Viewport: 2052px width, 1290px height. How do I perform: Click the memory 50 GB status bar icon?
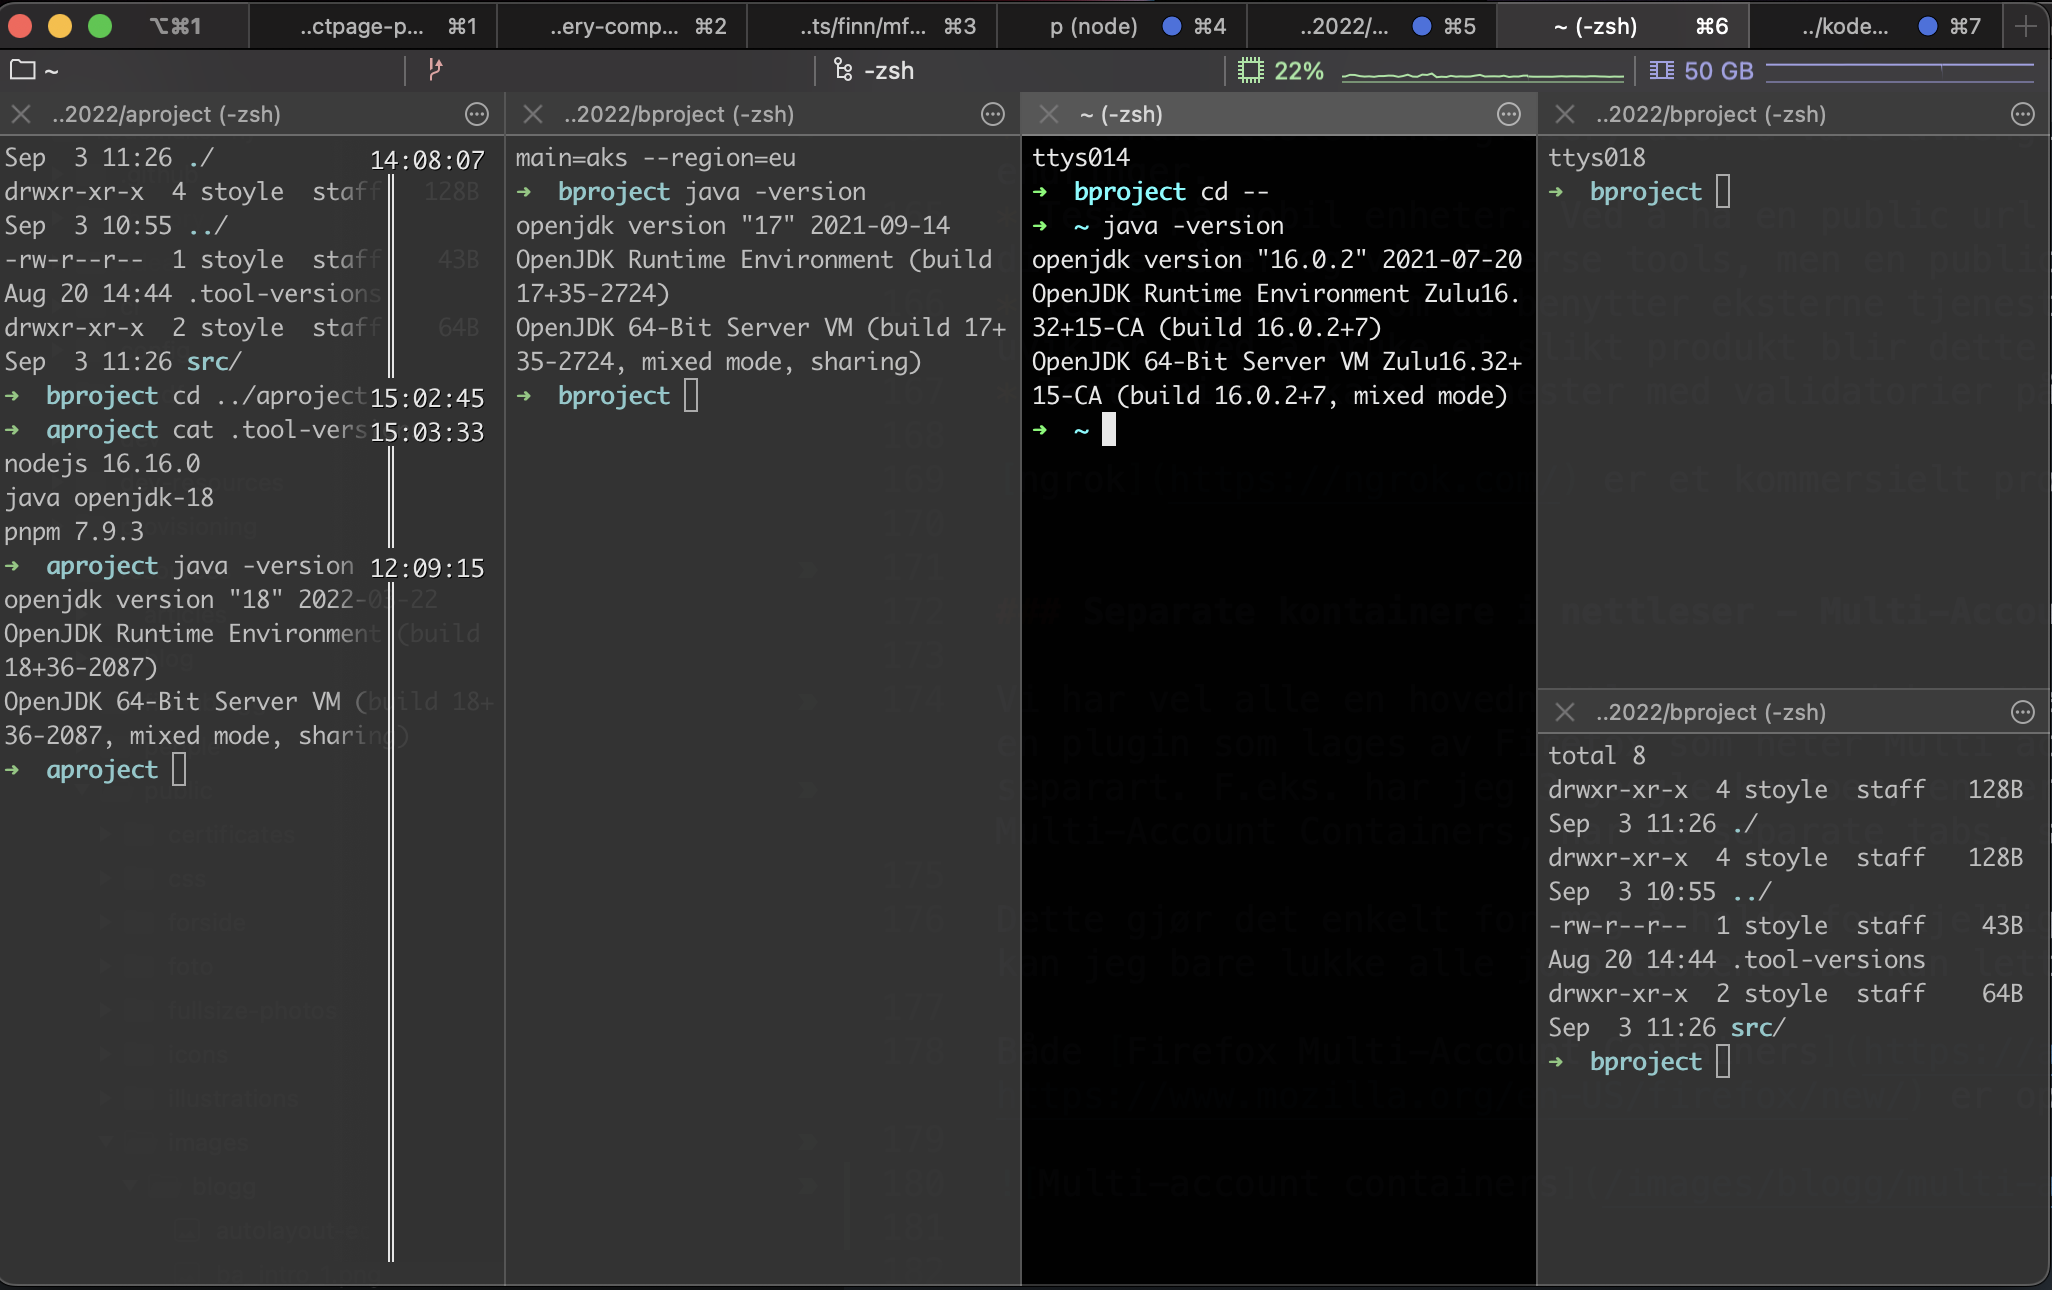[1661, 70]
